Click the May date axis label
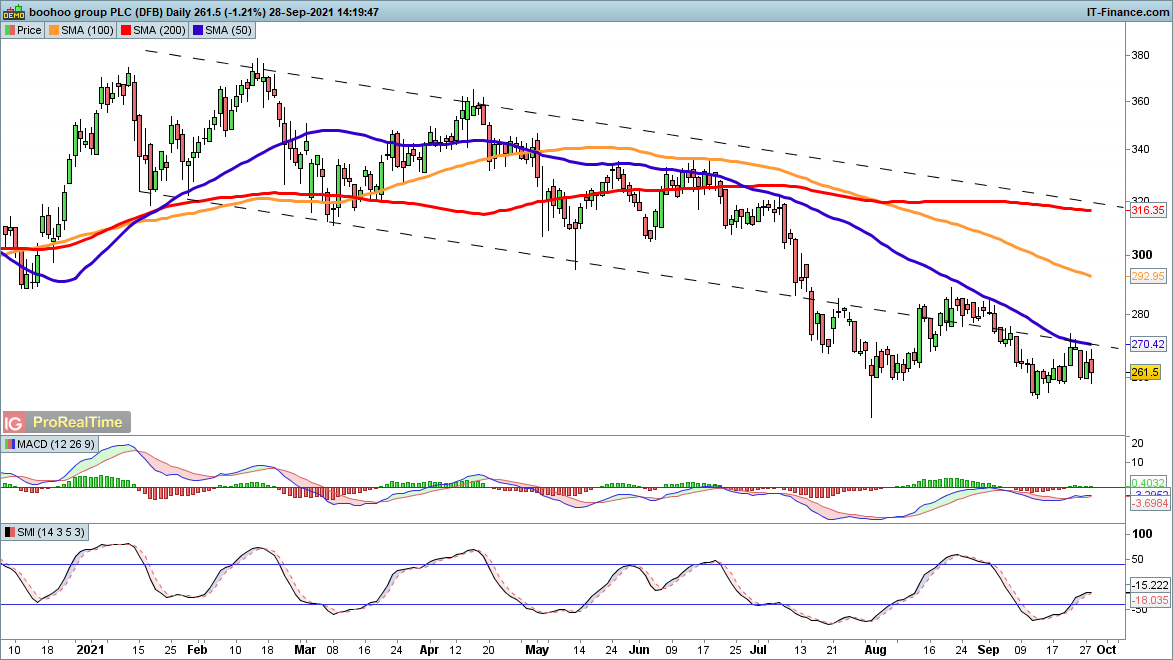The height and width of the screenshot is (660, 1173). click(x=537, y=650)
